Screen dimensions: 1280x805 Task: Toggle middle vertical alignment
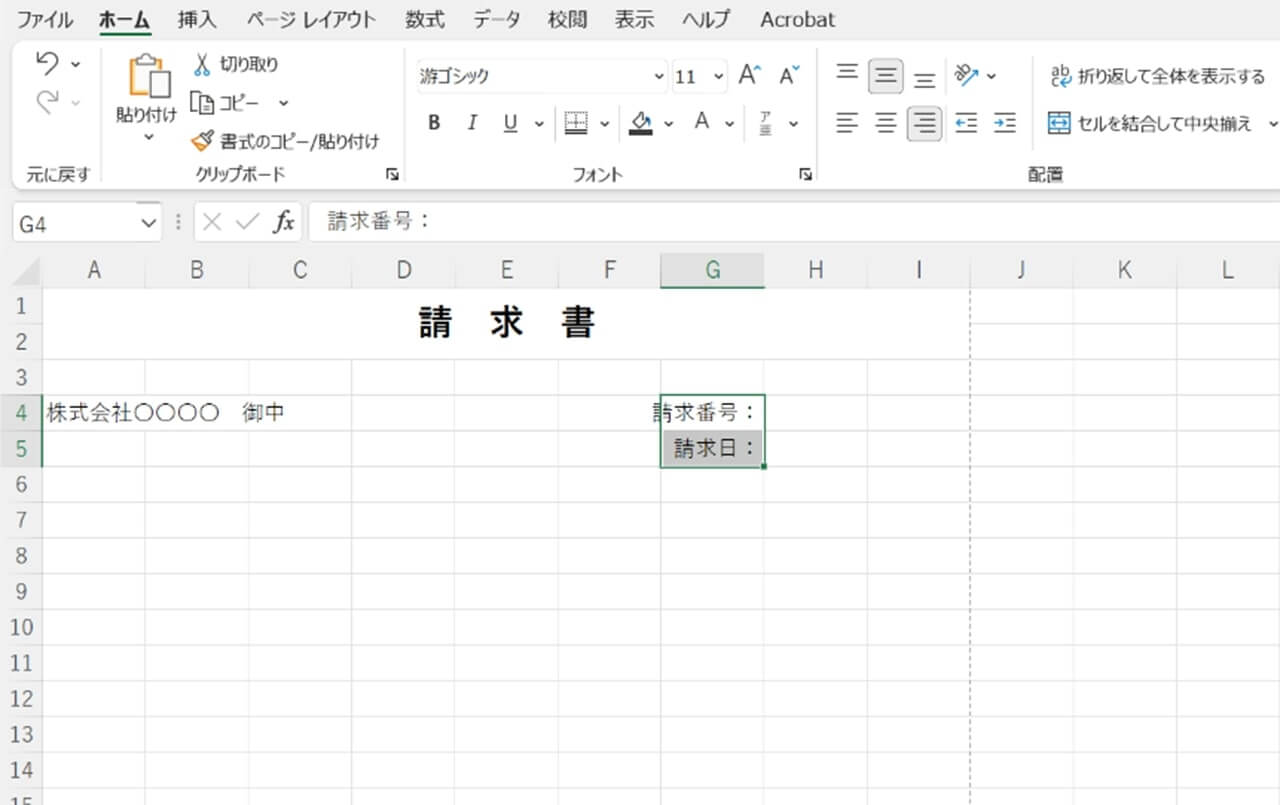(x=886, y=76)
